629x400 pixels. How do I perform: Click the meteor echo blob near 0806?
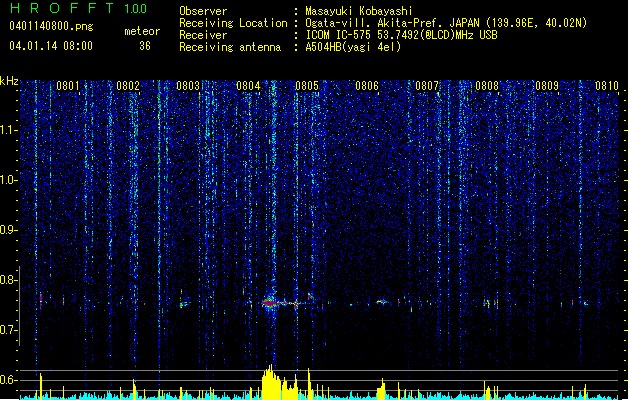tap(382, 302)
